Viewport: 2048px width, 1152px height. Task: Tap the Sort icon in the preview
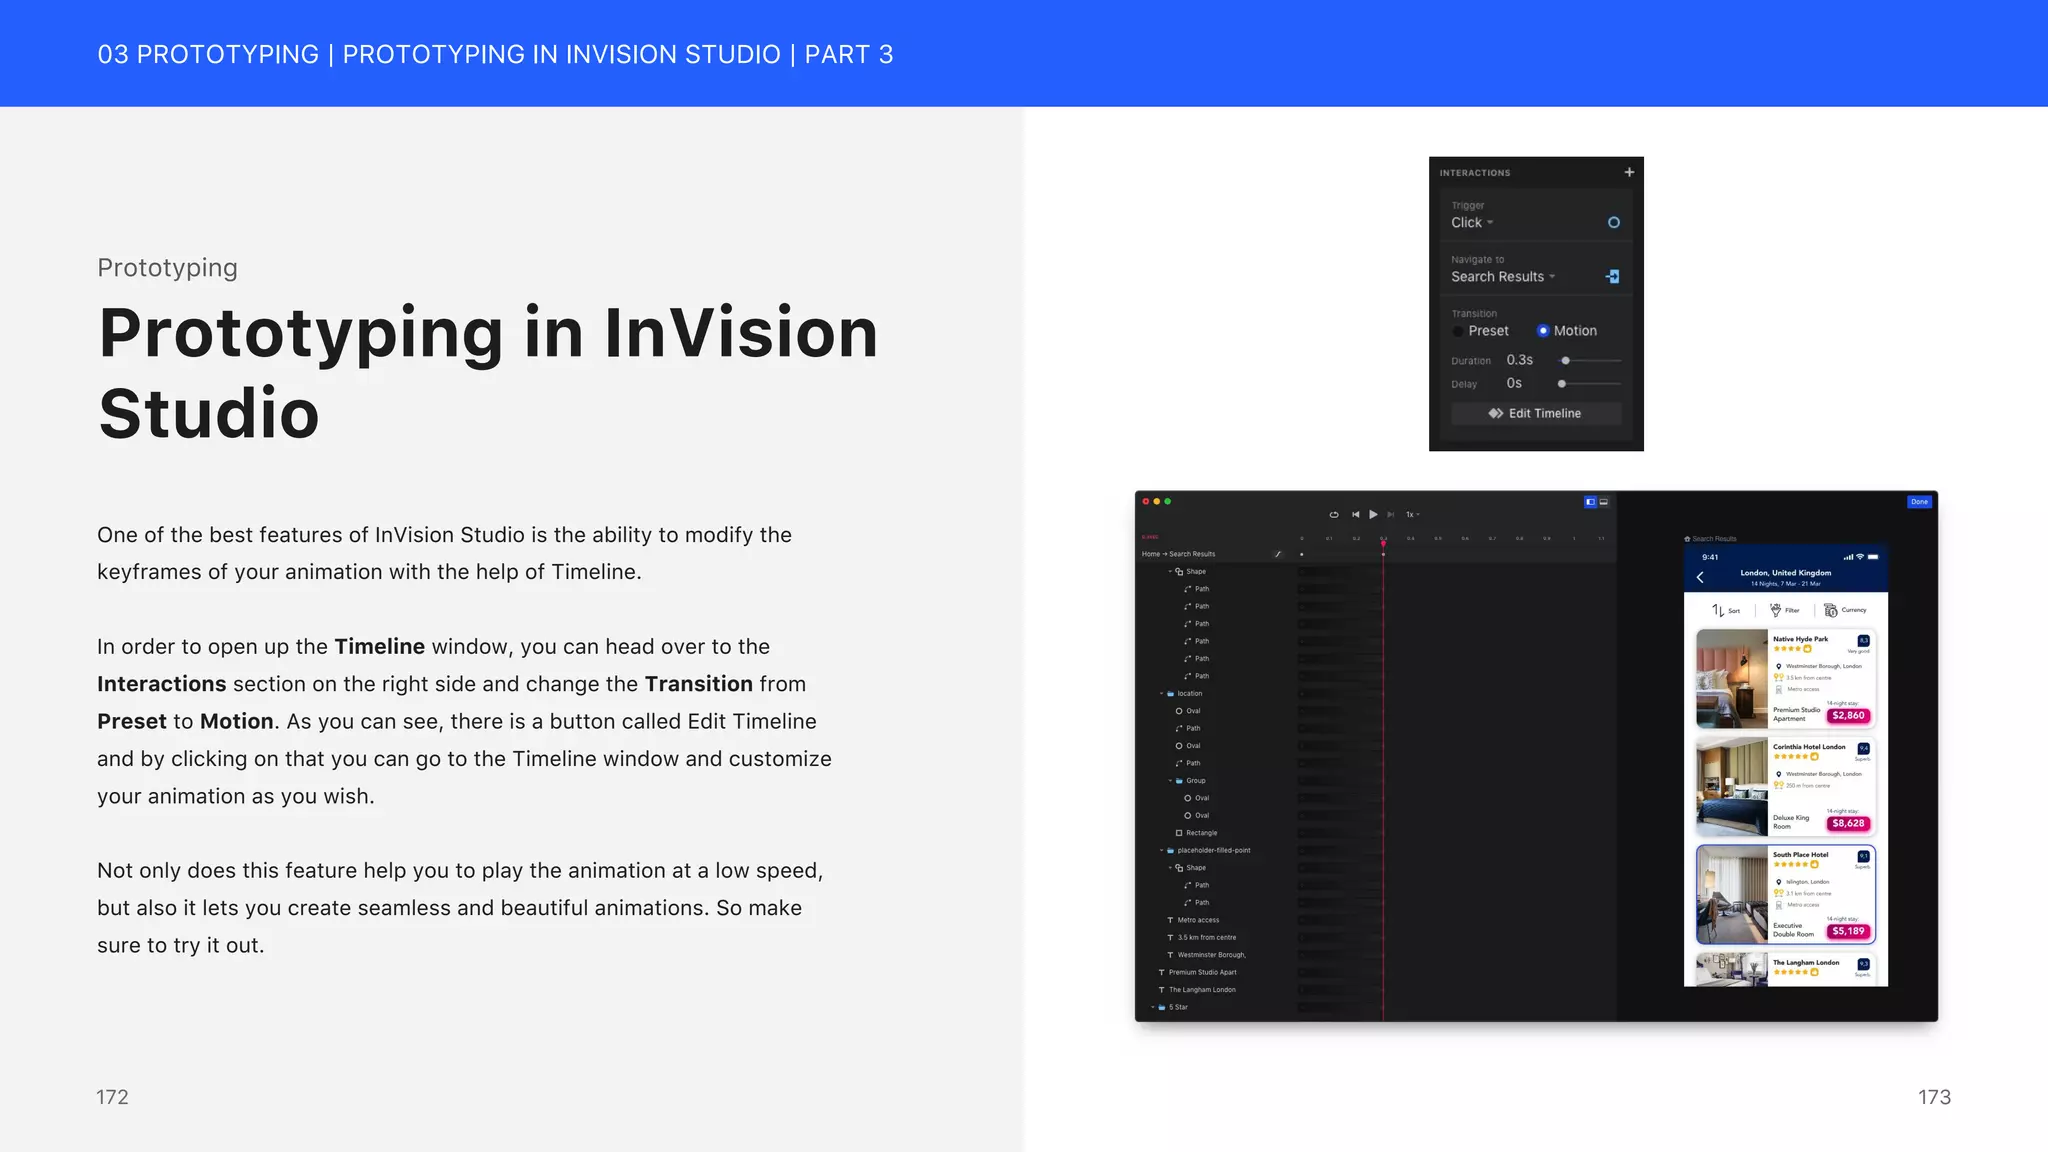[x=1717, y=610]
